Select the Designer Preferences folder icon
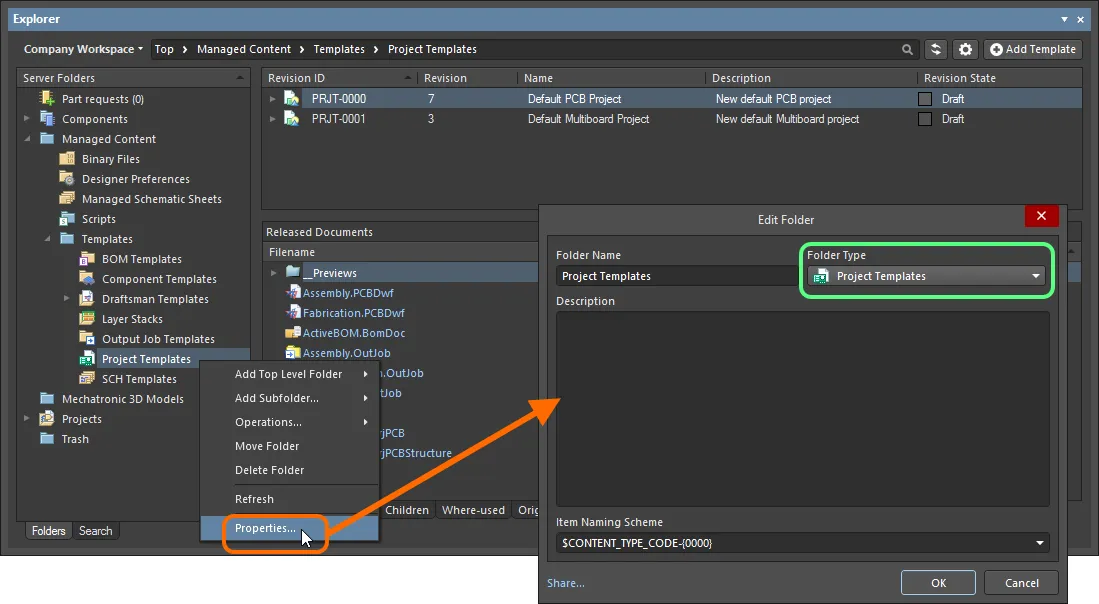The height and width of the screenshot is (604, 1099). [x=67, y=179]
